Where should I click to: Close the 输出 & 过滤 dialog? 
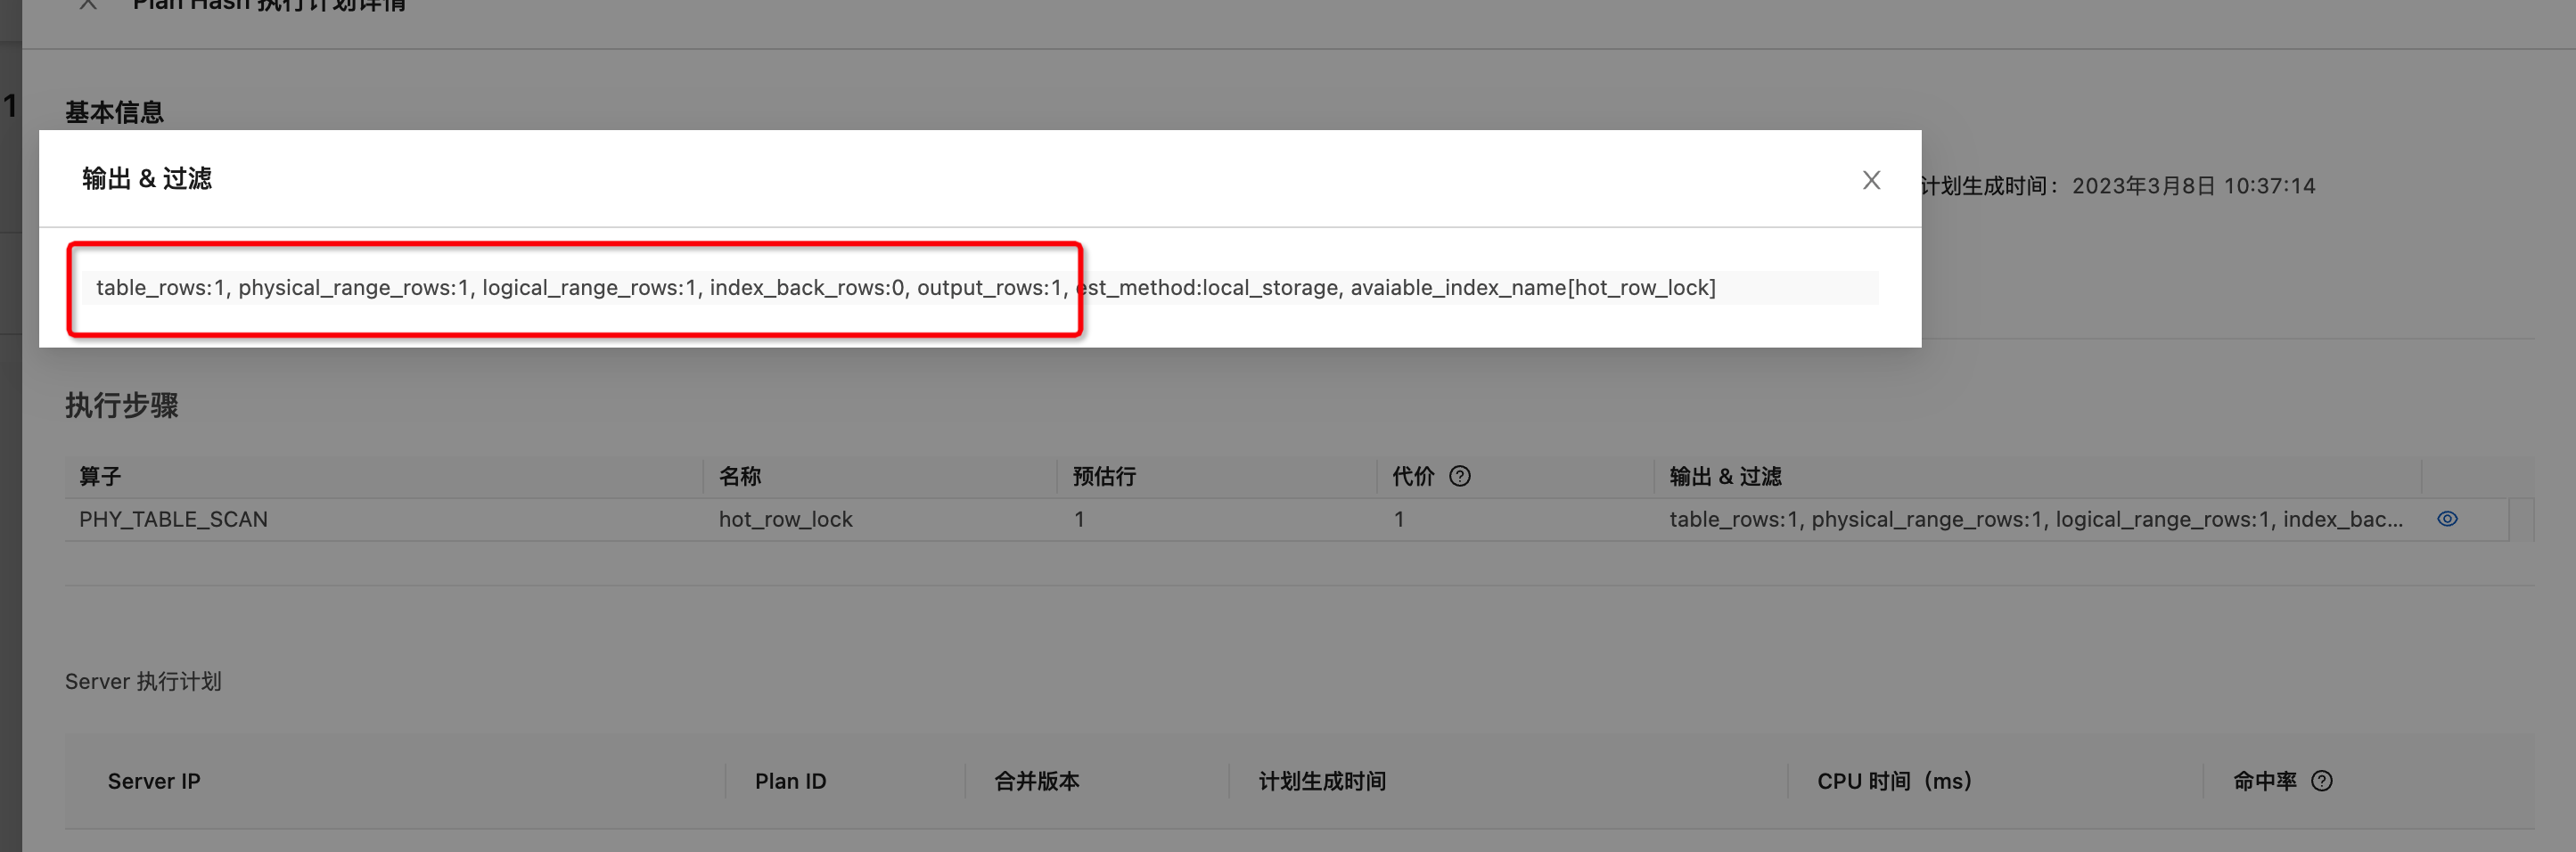1871,180
